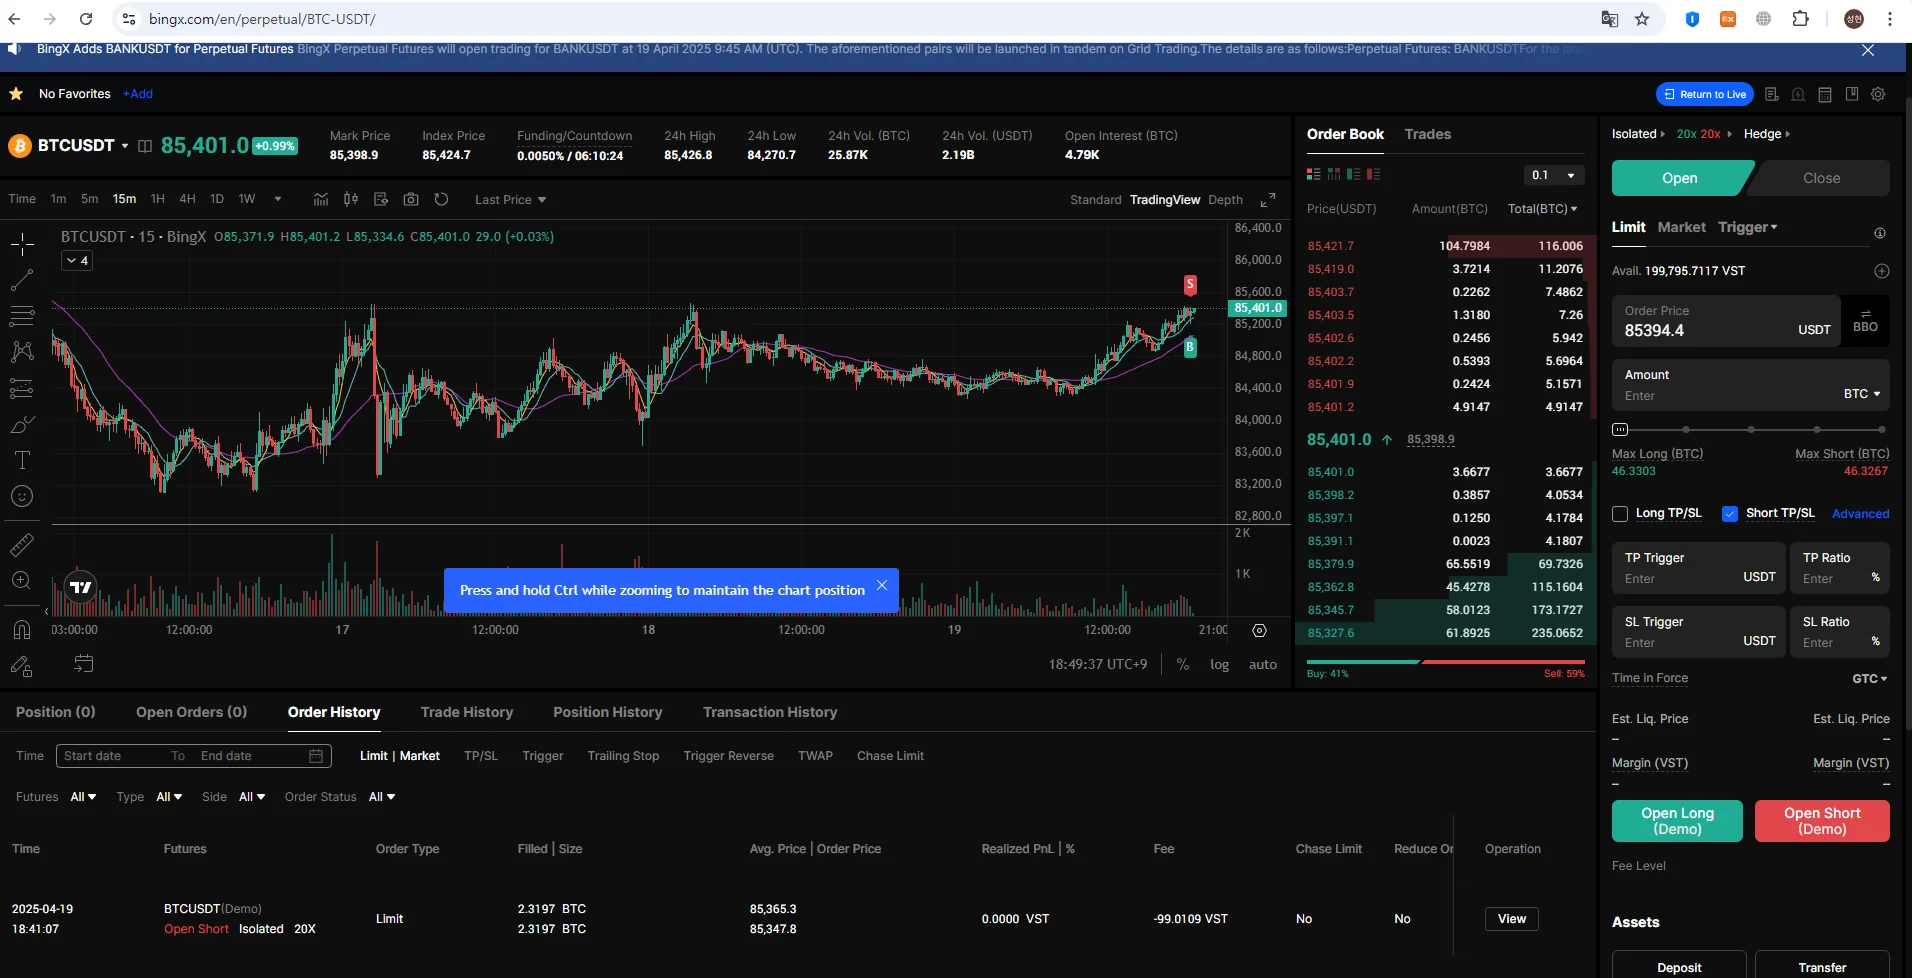Image resolution: width=1912 pixels, height=978 pixels.
Task: Click the amount percentage slider handle
Action: pos(1620,430)
